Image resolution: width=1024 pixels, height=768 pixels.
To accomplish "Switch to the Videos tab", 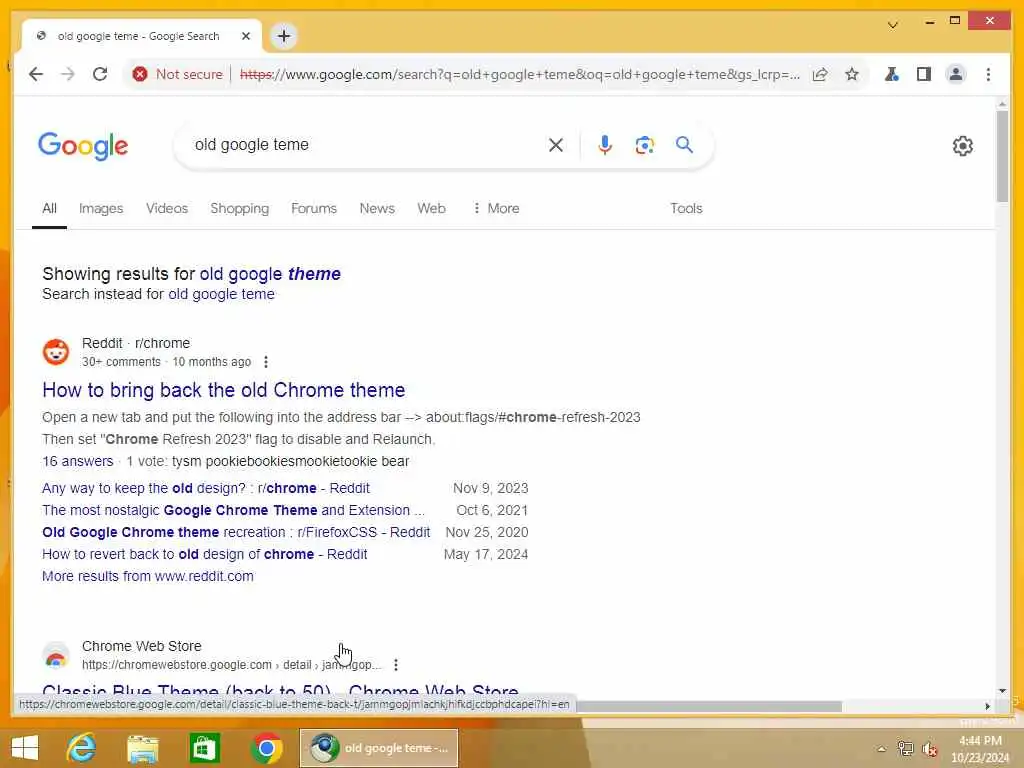I will pos(167,208).
